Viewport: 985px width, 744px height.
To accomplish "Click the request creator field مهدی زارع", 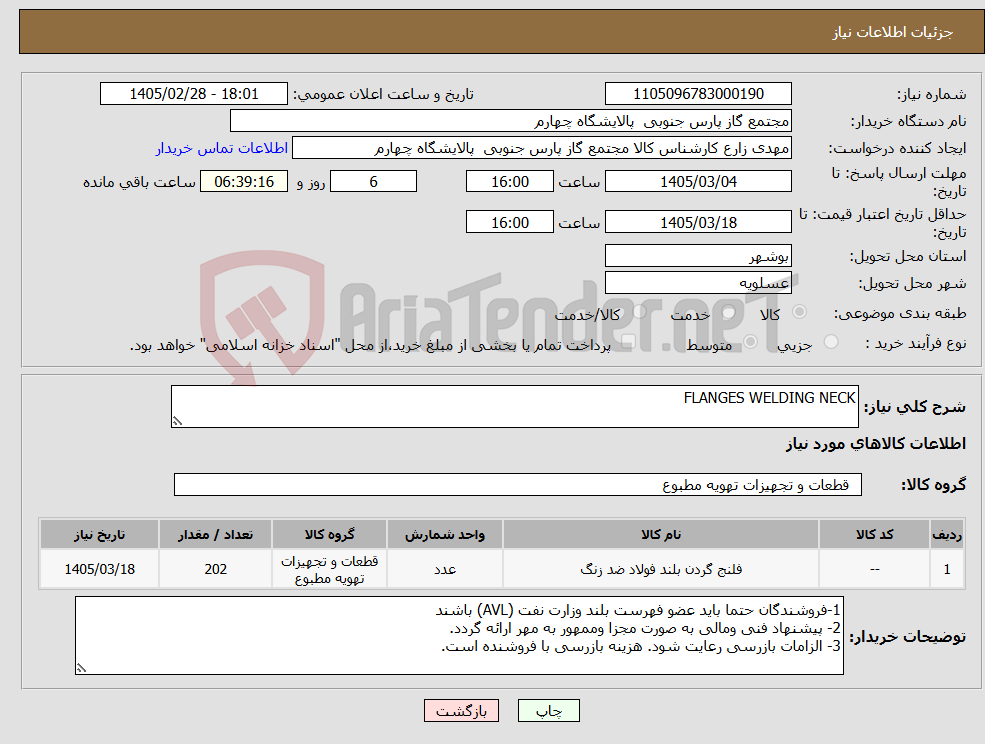I will (x=541, y=148).
